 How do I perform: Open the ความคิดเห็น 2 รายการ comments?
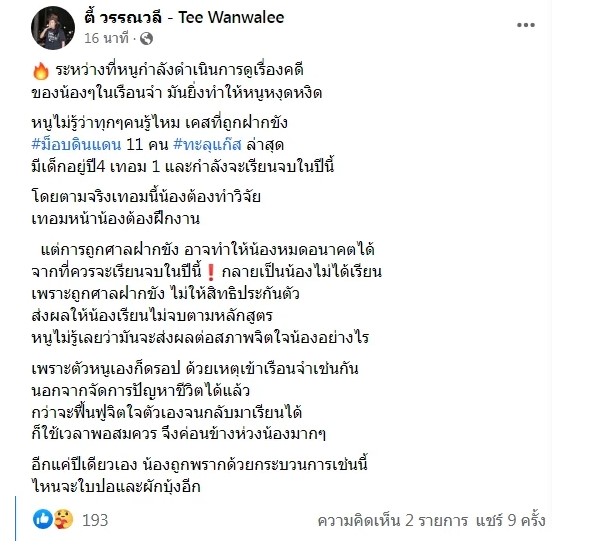[393, 520]
